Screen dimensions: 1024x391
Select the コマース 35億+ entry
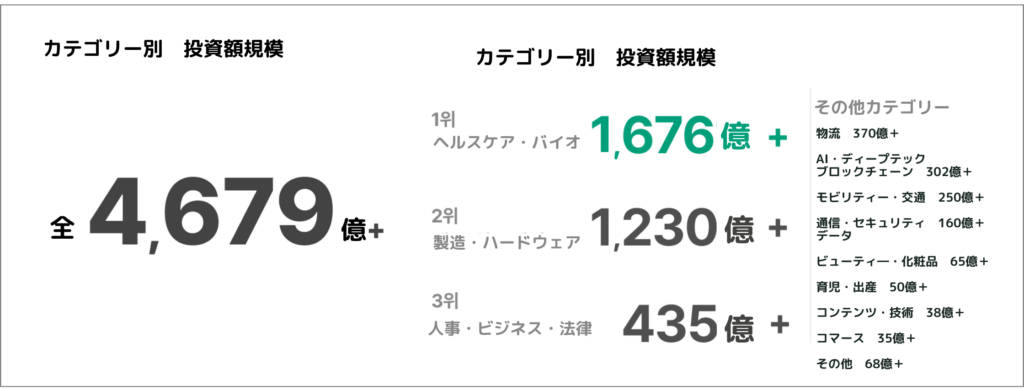point(865,338)
